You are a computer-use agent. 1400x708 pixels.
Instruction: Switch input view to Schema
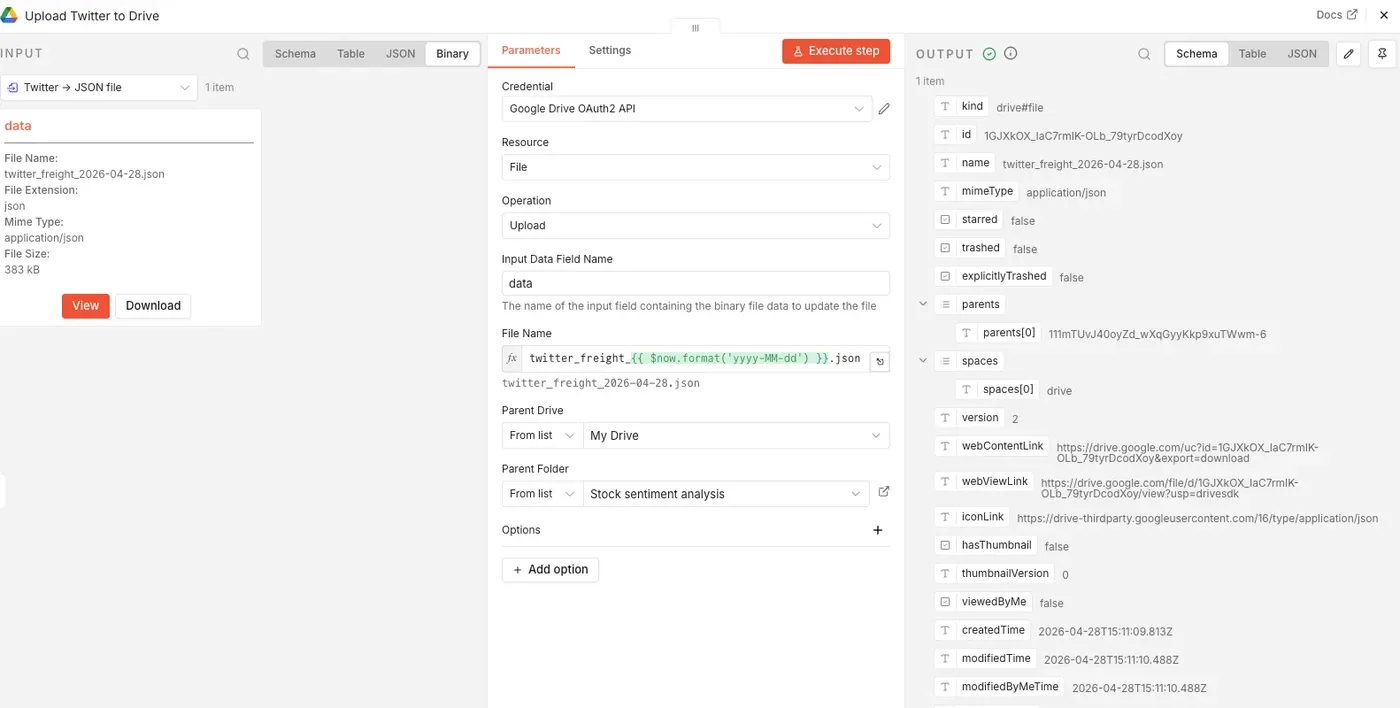click(x=295, y=54)
